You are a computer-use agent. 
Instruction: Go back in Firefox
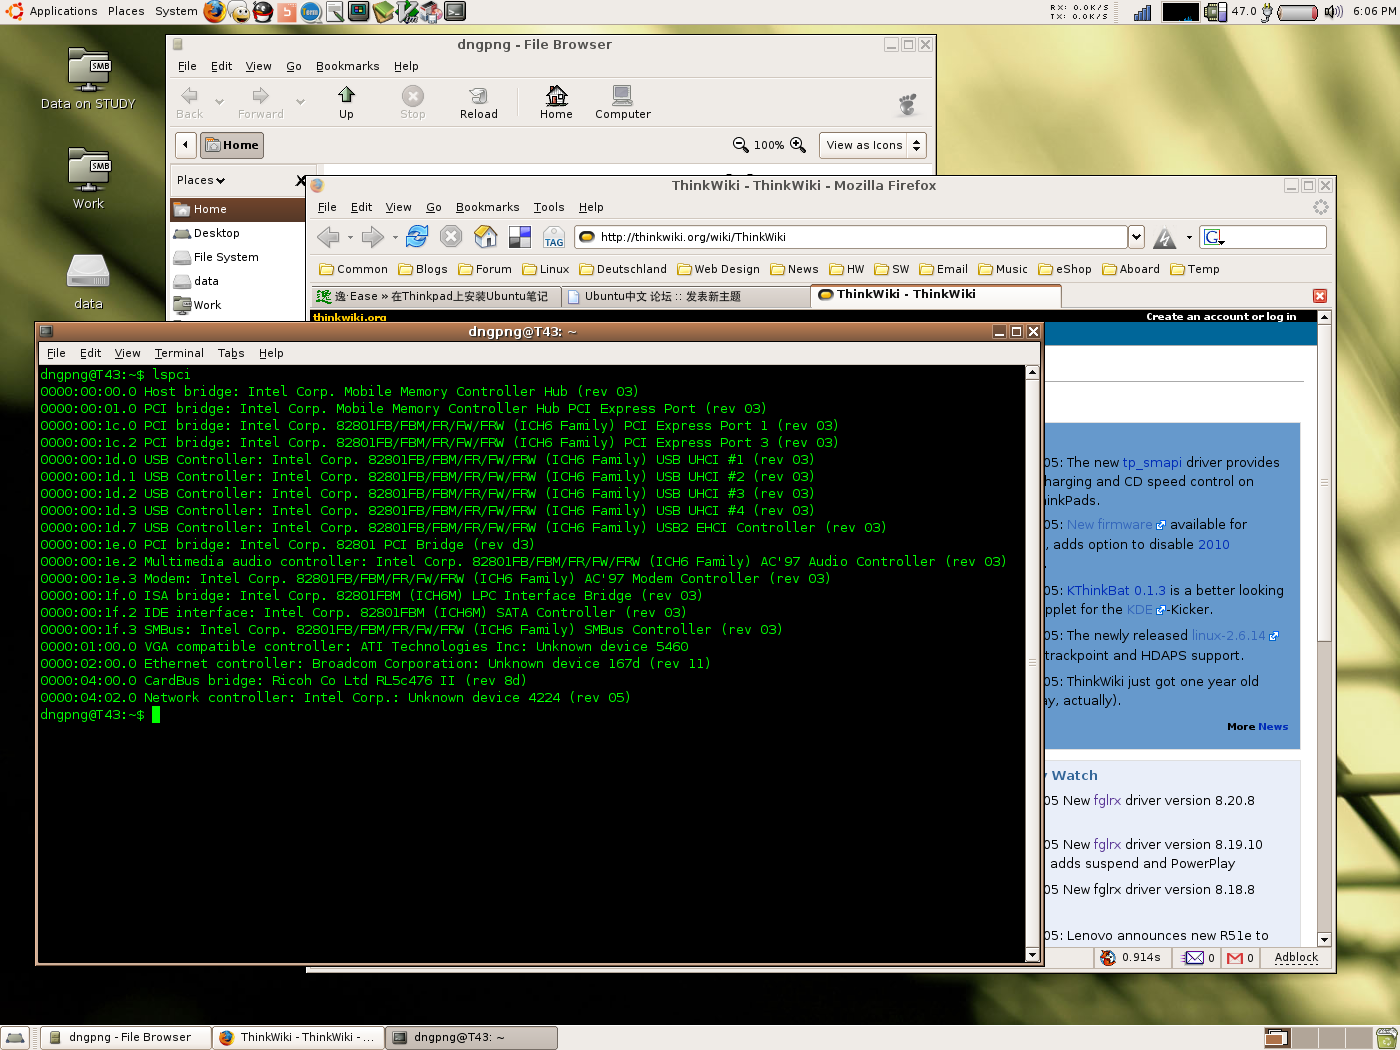tap(328, 237)
